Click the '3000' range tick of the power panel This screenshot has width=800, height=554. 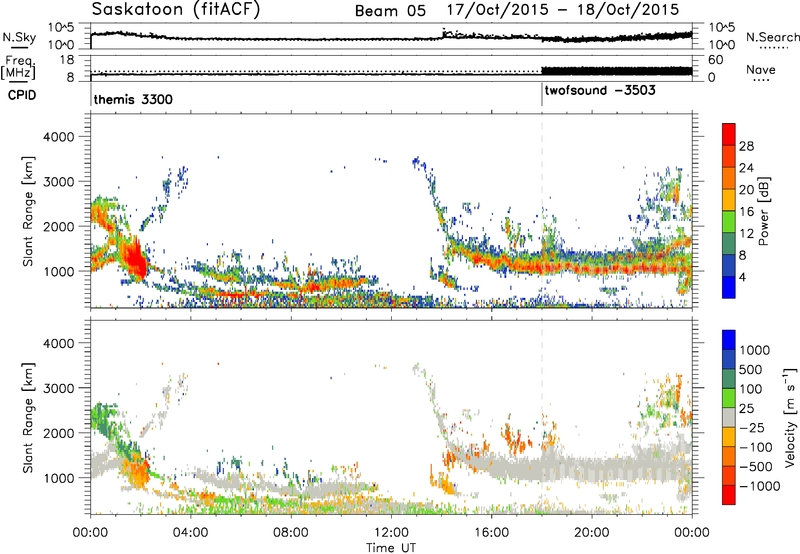click(58, 182)
